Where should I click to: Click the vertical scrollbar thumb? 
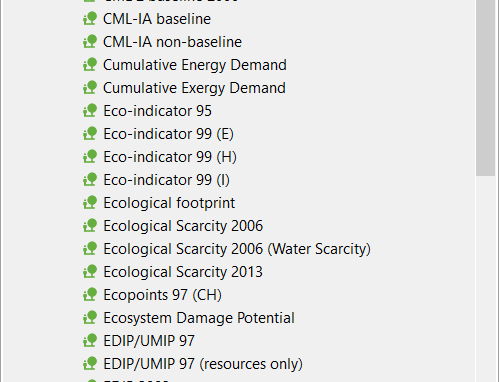485,87
